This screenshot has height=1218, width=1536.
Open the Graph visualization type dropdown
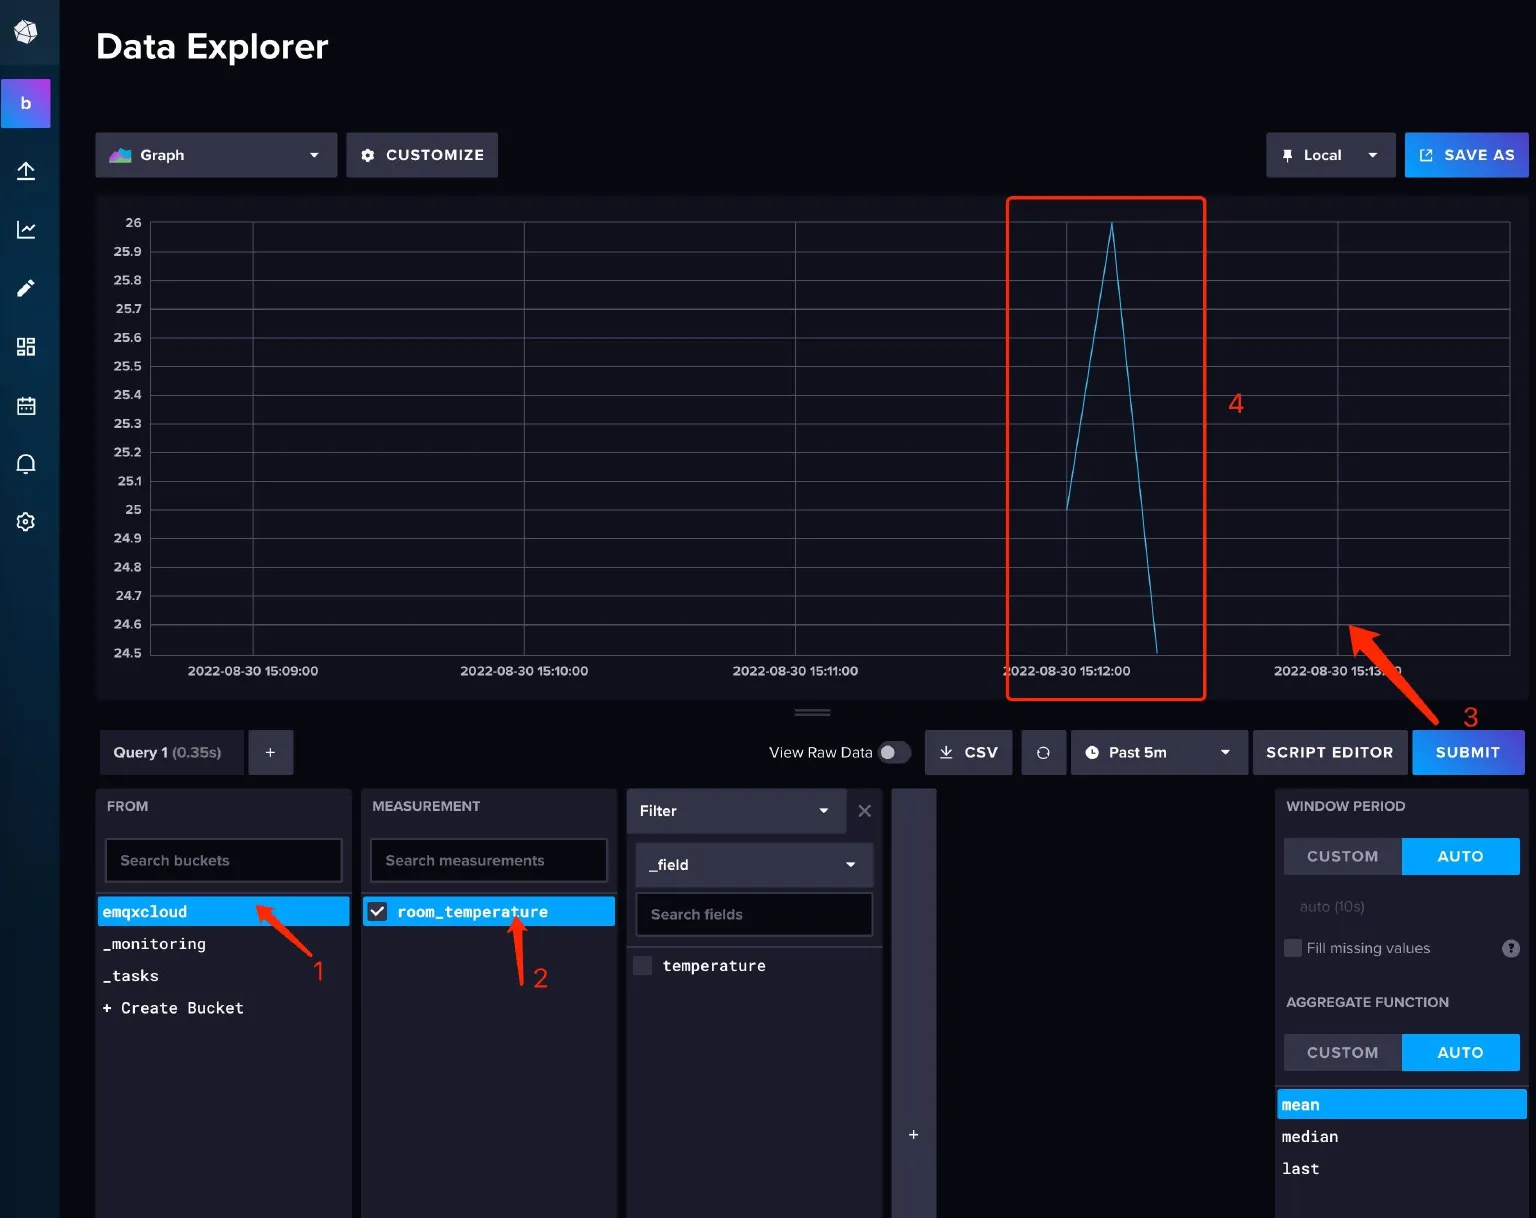click(x=216, y=155)
